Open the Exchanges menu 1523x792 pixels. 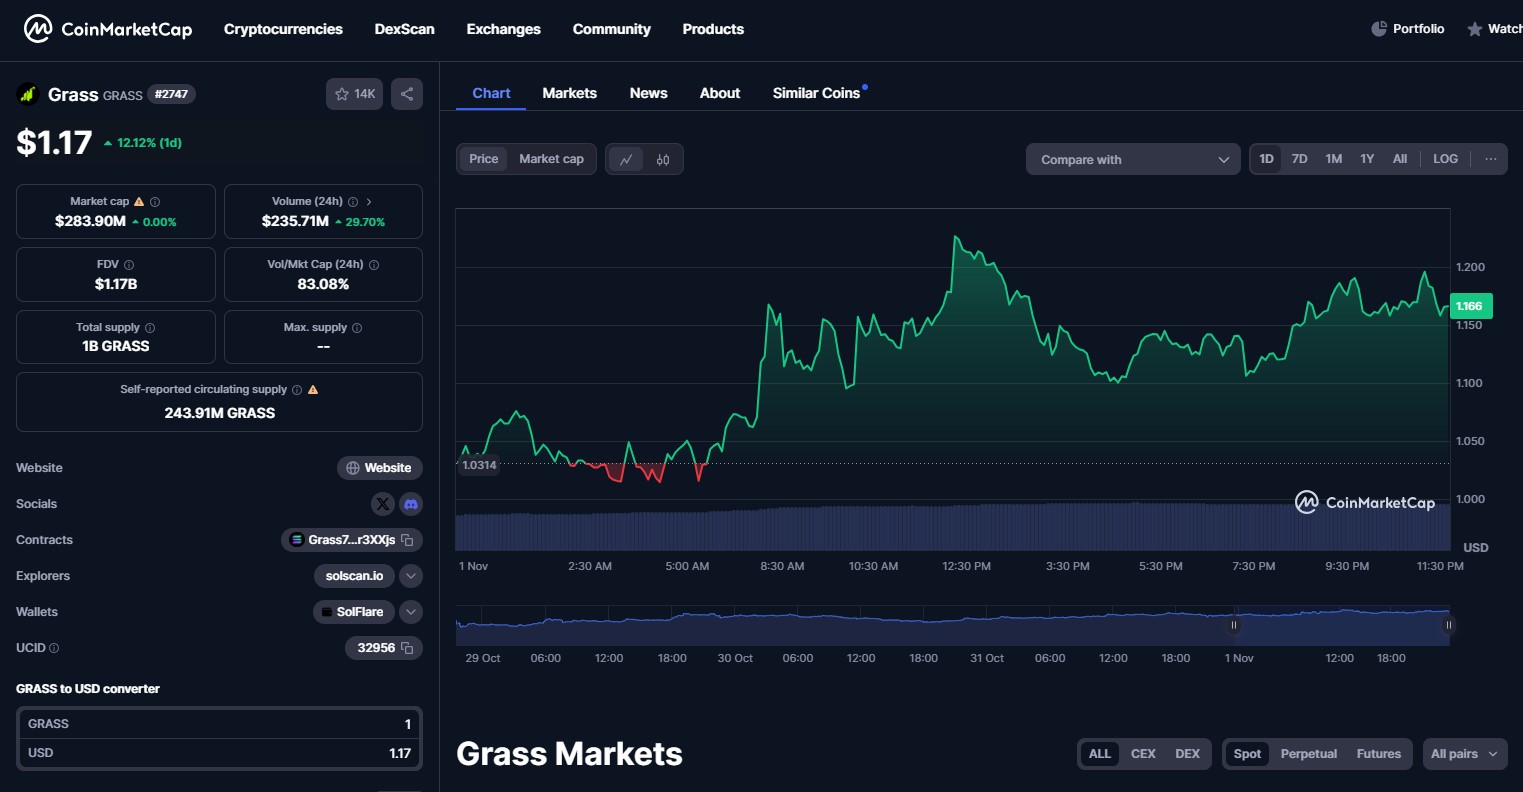504,29
